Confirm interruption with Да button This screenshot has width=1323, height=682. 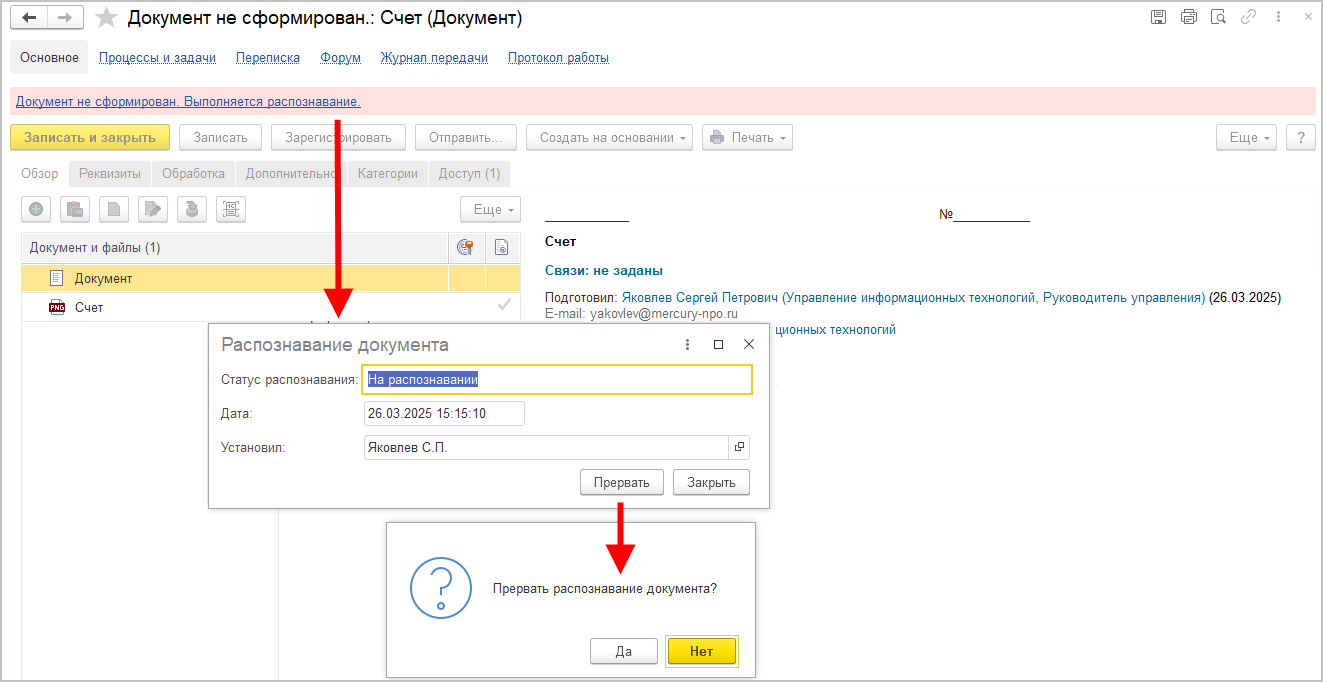point(623,651)
